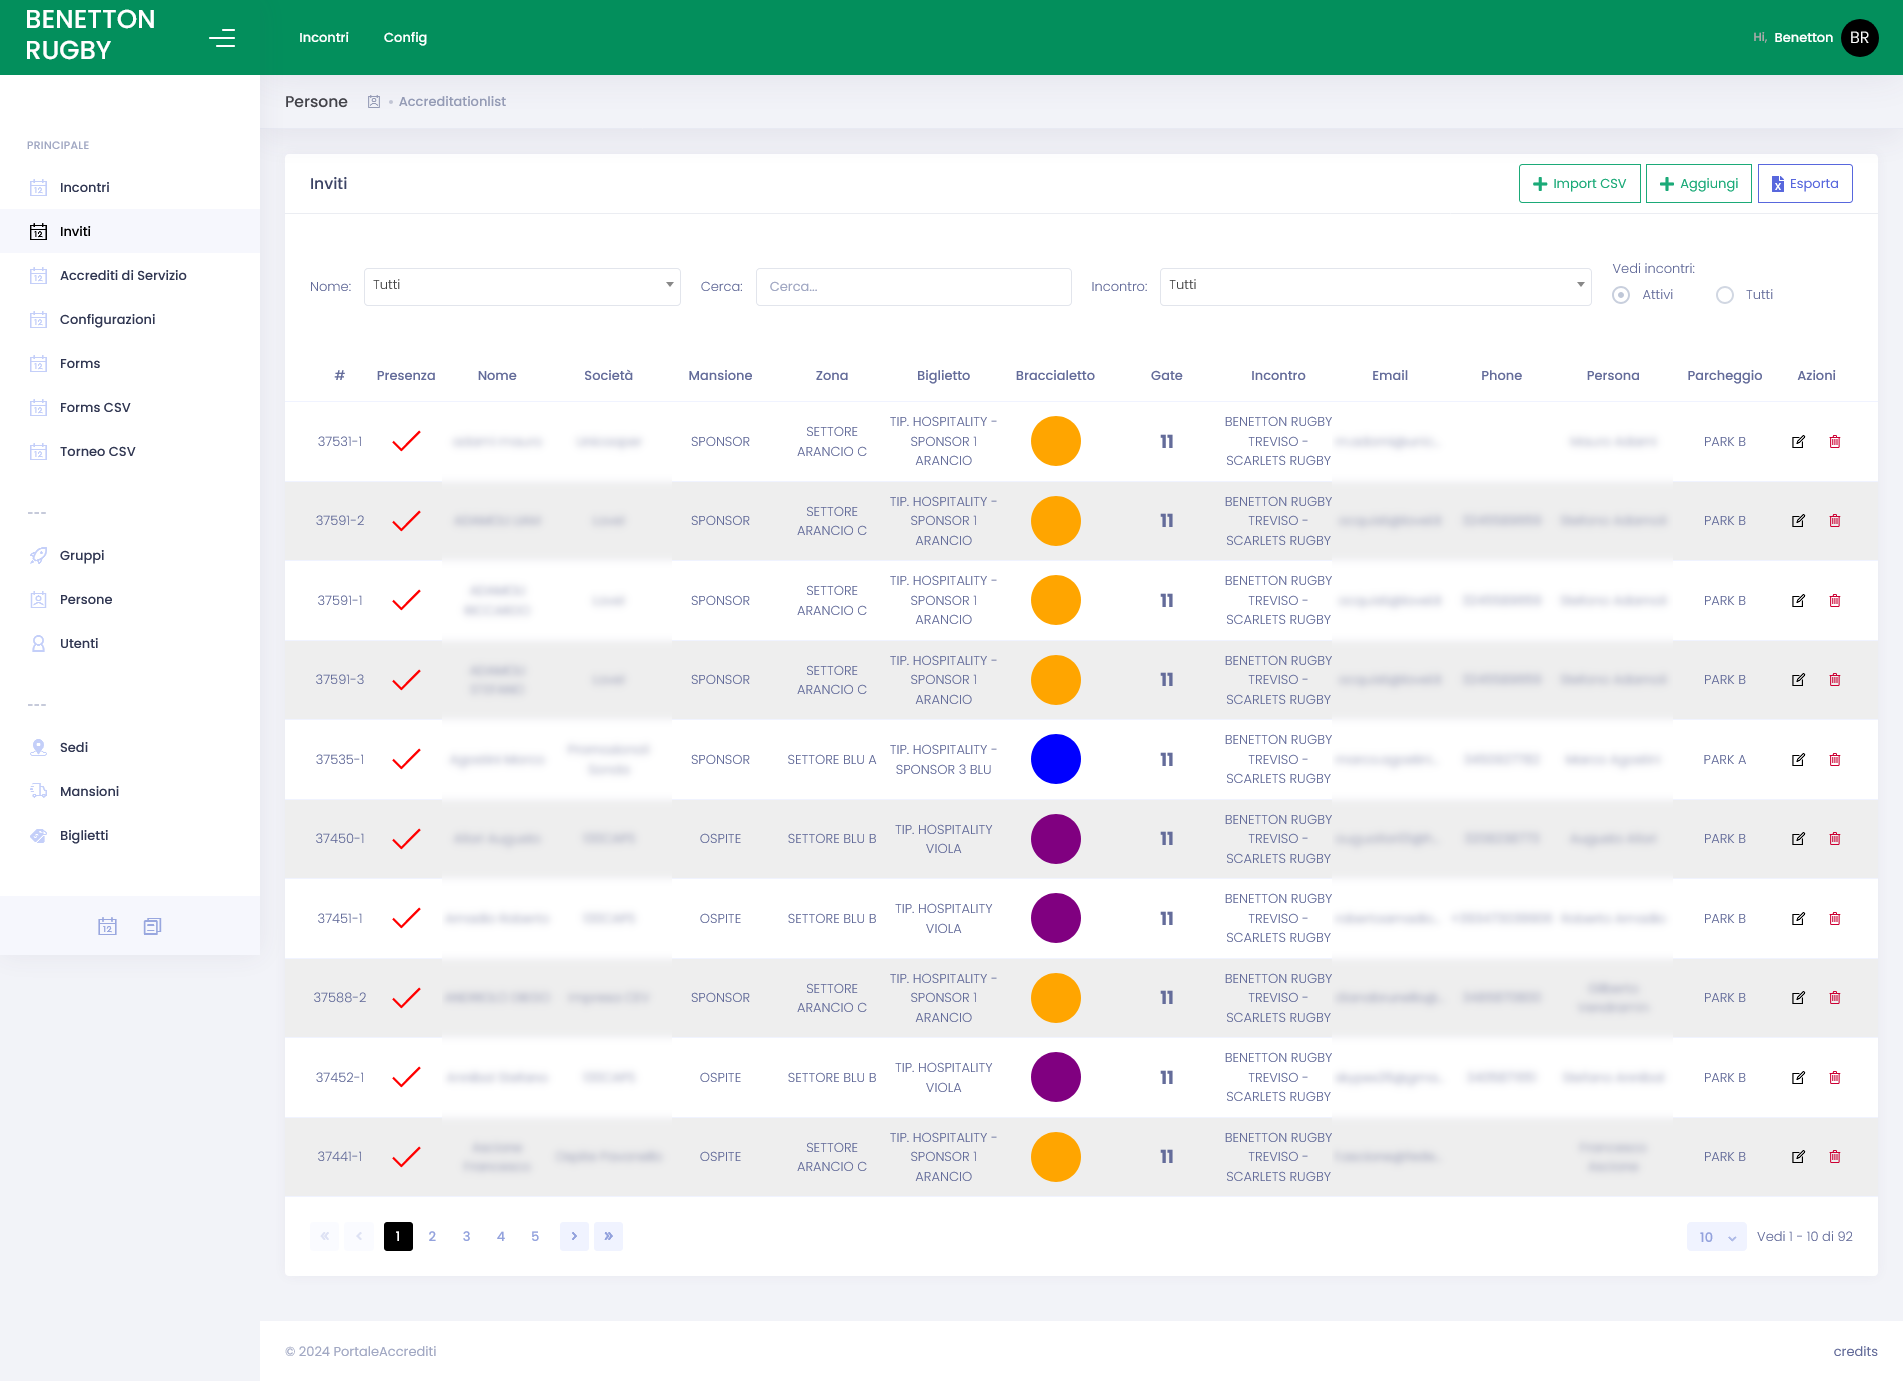Open the Nome dropdown filter
This screenshot has width=1903, height=1381.
click(x=522, y=287)
